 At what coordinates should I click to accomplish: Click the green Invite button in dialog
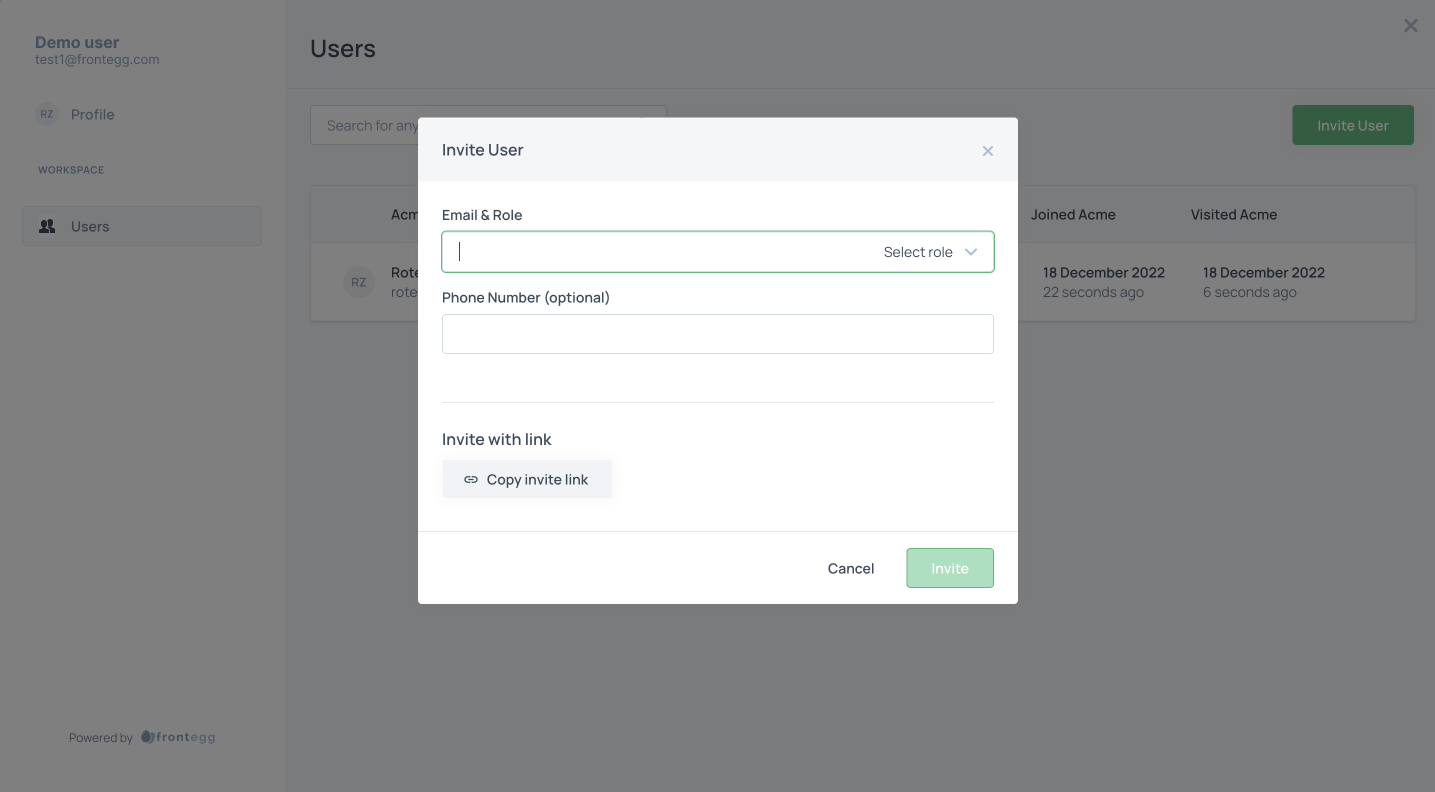coord(949,568)
